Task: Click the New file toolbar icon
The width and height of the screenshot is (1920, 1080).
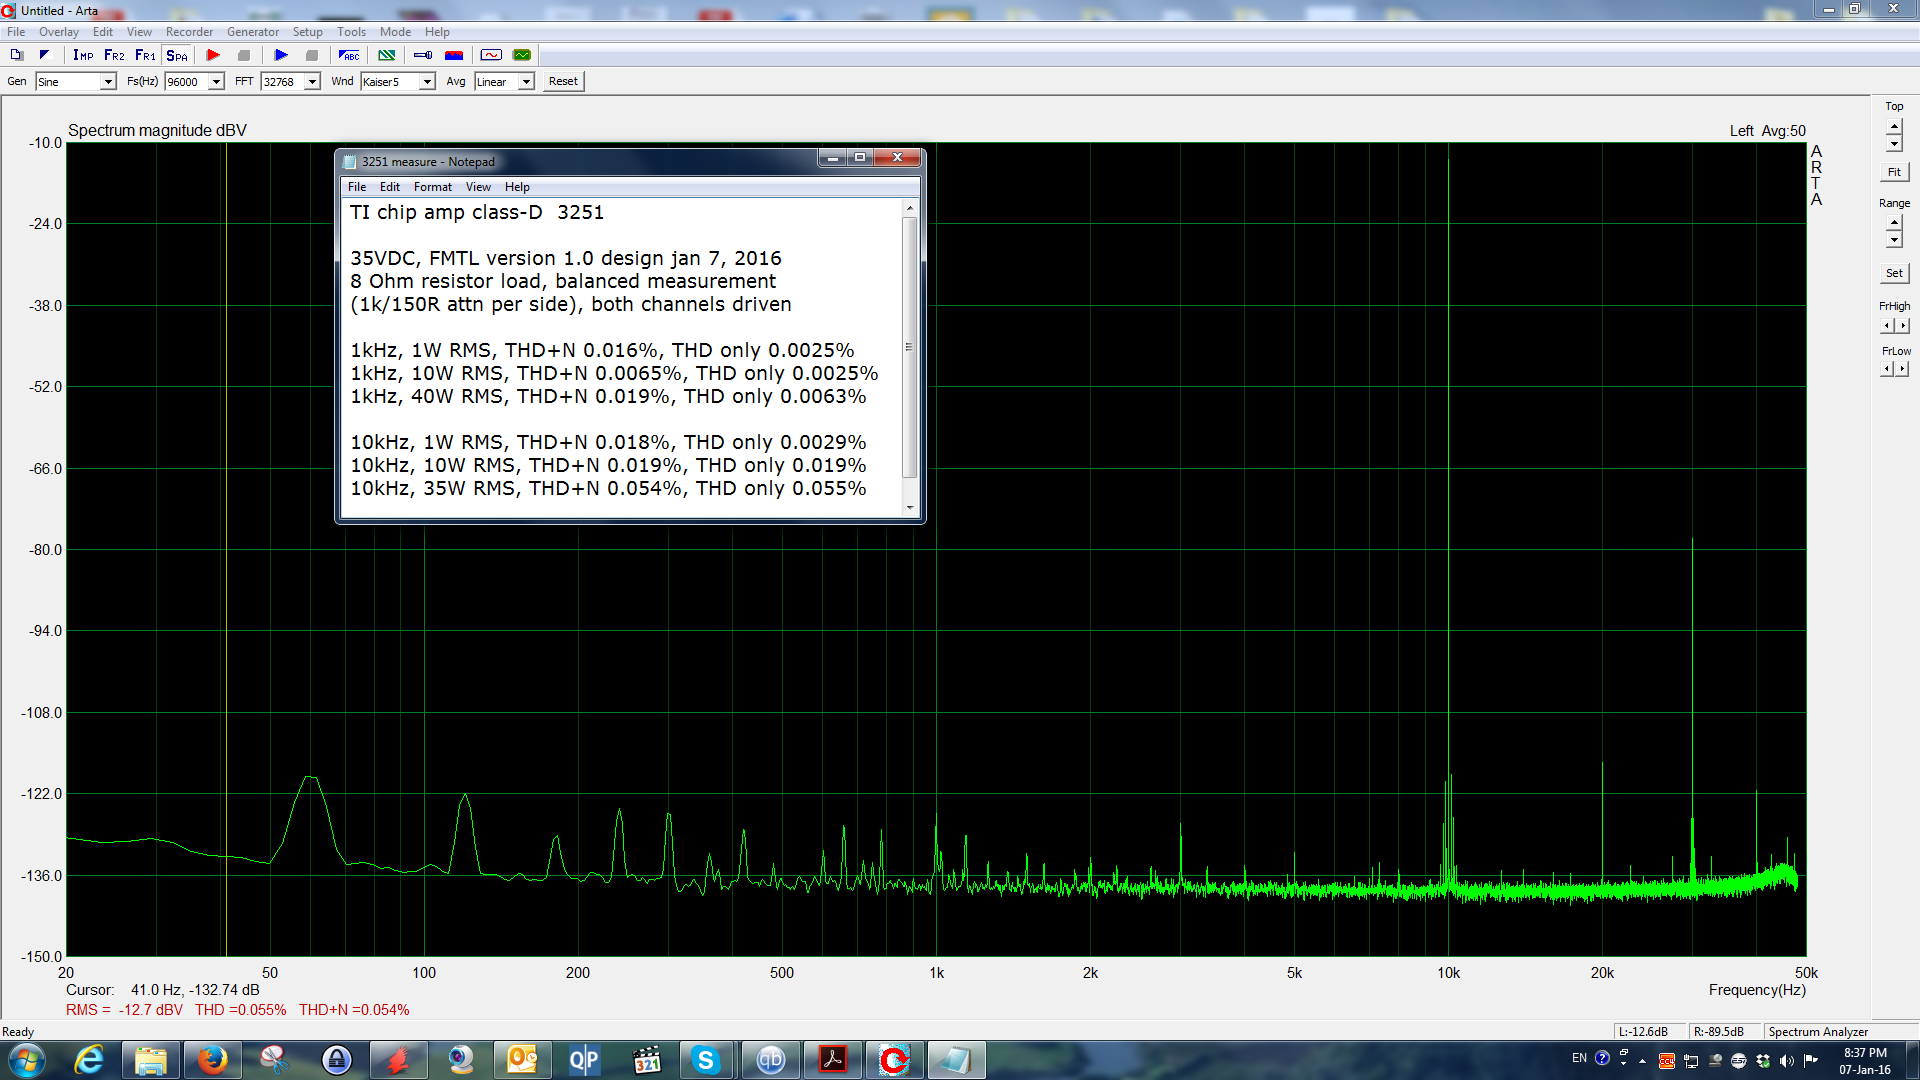Action: (17, 55)
